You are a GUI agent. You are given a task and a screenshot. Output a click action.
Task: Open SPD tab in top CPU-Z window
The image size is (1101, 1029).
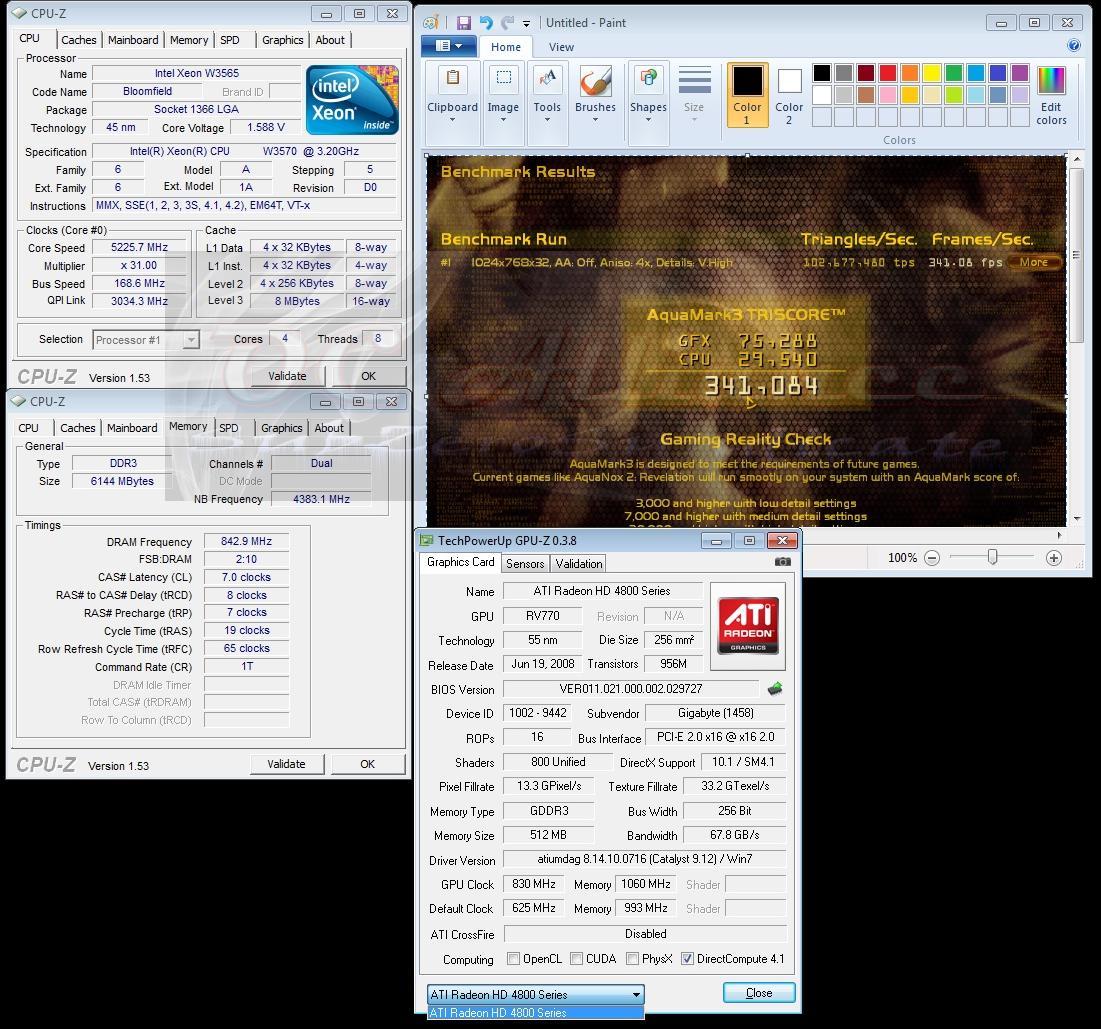[x=230, y=40]
